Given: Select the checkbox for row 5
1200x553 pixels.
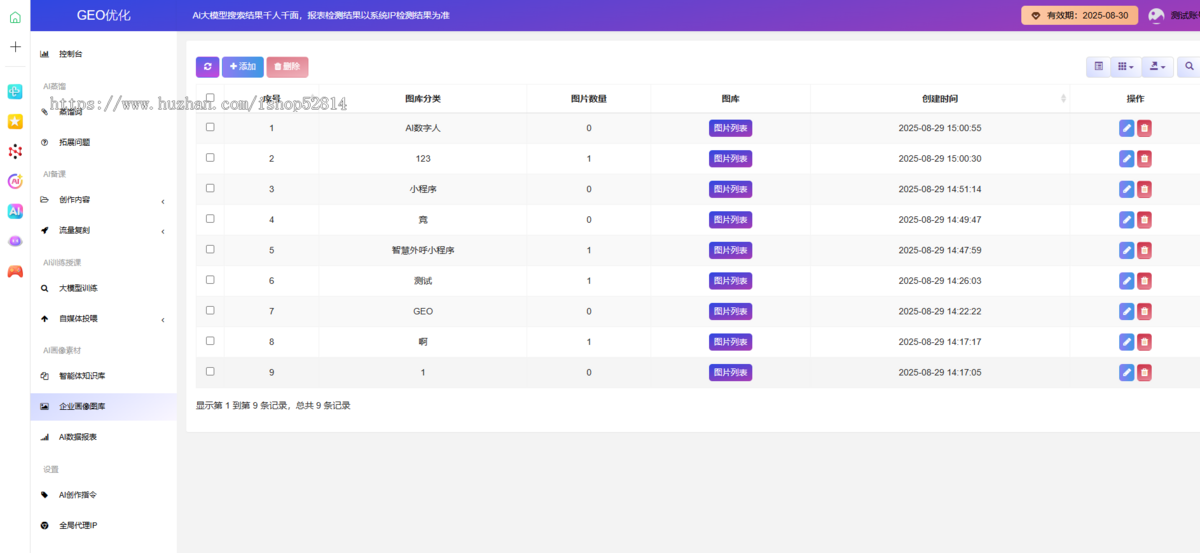Looking at the screenshot, I should pos(210,249).
